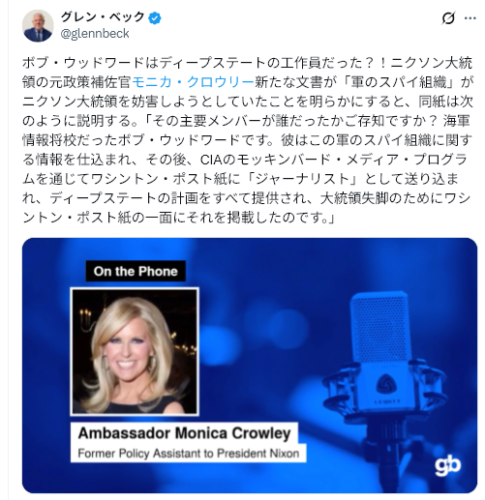The width and height of the screenshot is (485, 500).
Task: Follow the モニカ・クロウリー blue link
Action: [x=193, y=82]
